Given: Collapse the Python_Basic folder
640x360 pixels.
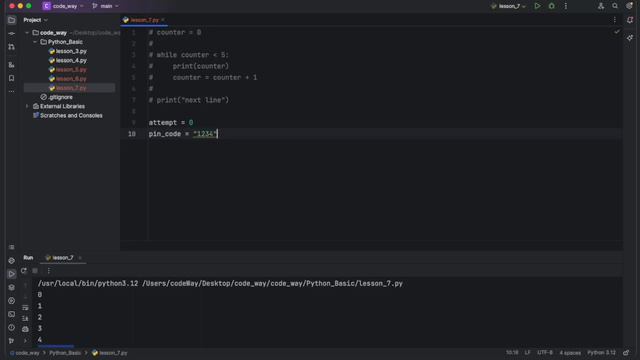Looking at the screenshot, I should [35, 42].
